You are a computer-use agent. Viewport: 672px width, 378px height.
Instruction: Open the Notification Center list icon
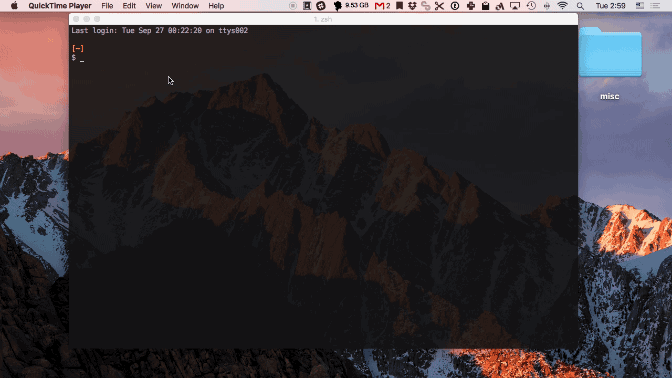click(655, 6)
